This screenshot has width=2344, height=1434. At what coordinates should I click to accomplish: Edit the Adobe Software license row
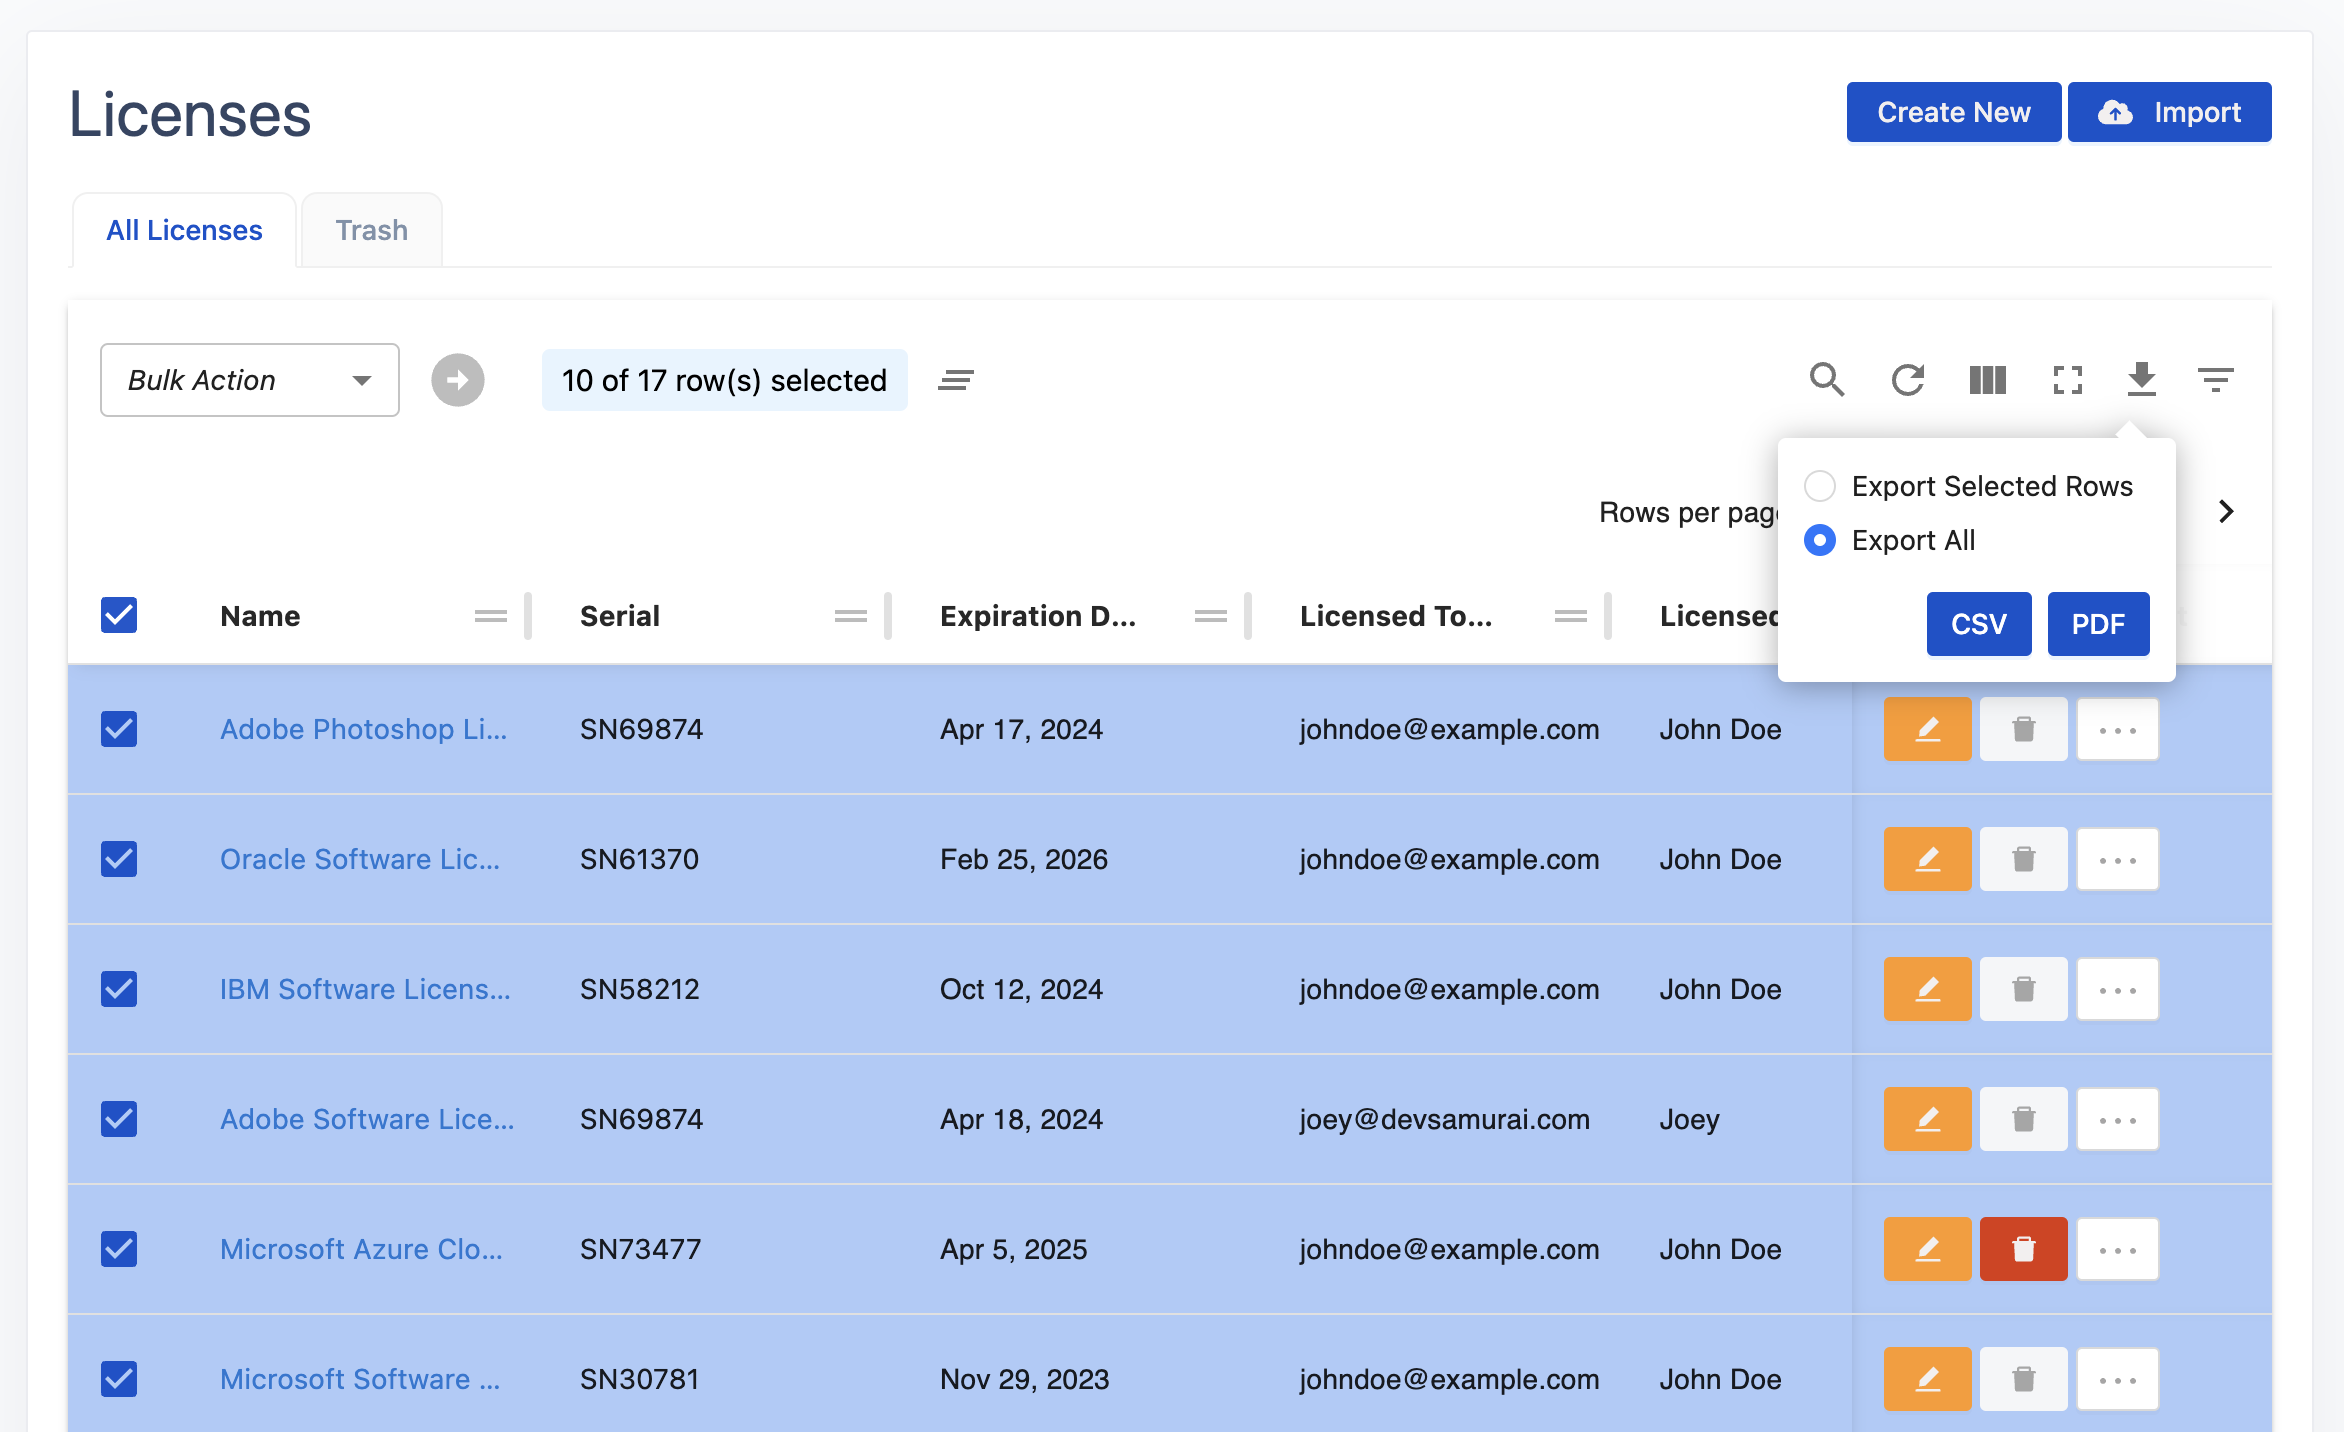[1927, 1119]
